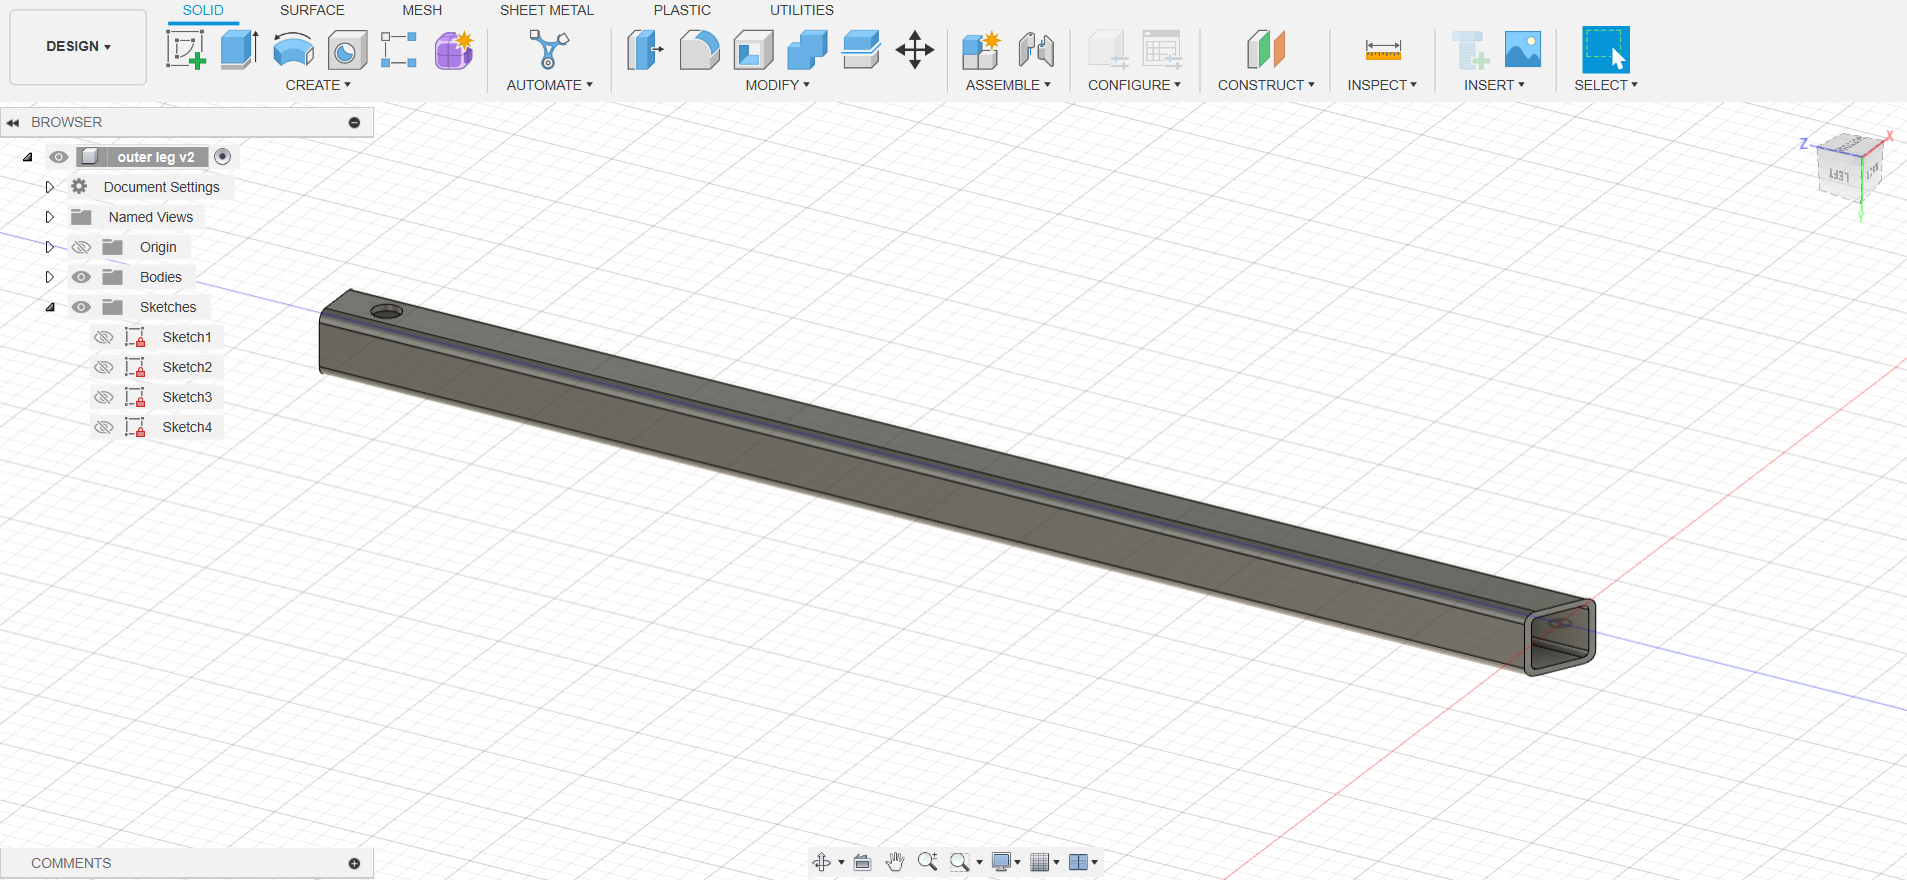Image resolution: width=1907 pixels, height=880 pixels.
Task: Hide the Bodies folder
Action: tap(81, 277)
